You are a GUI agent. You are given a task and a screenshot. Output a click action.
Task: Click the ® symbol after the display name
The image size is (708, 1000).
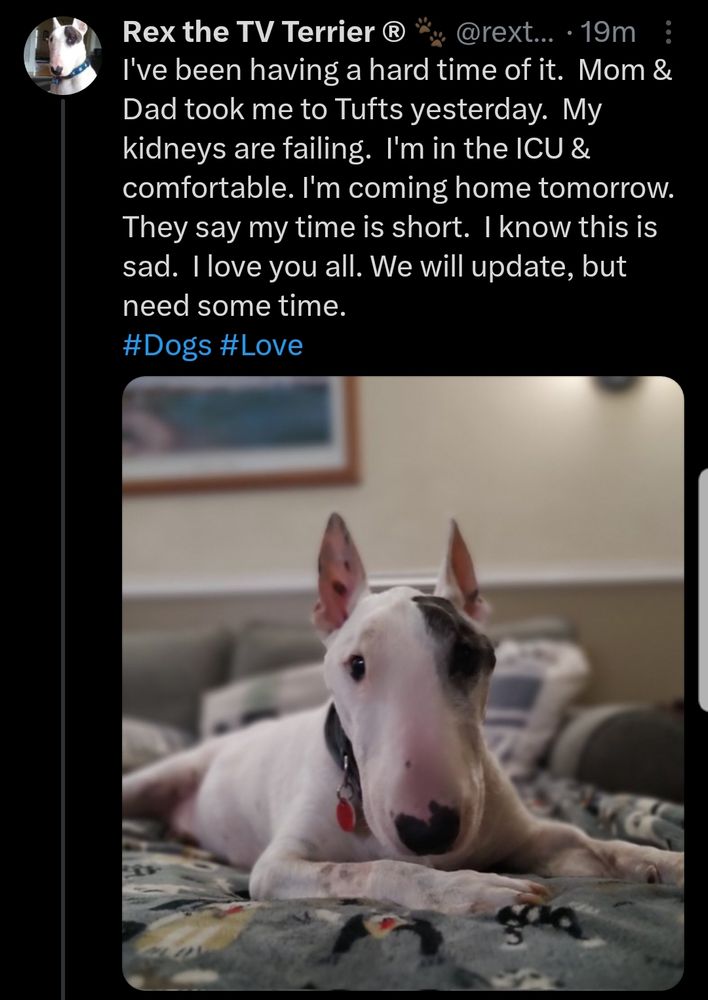tap(393, 32)
